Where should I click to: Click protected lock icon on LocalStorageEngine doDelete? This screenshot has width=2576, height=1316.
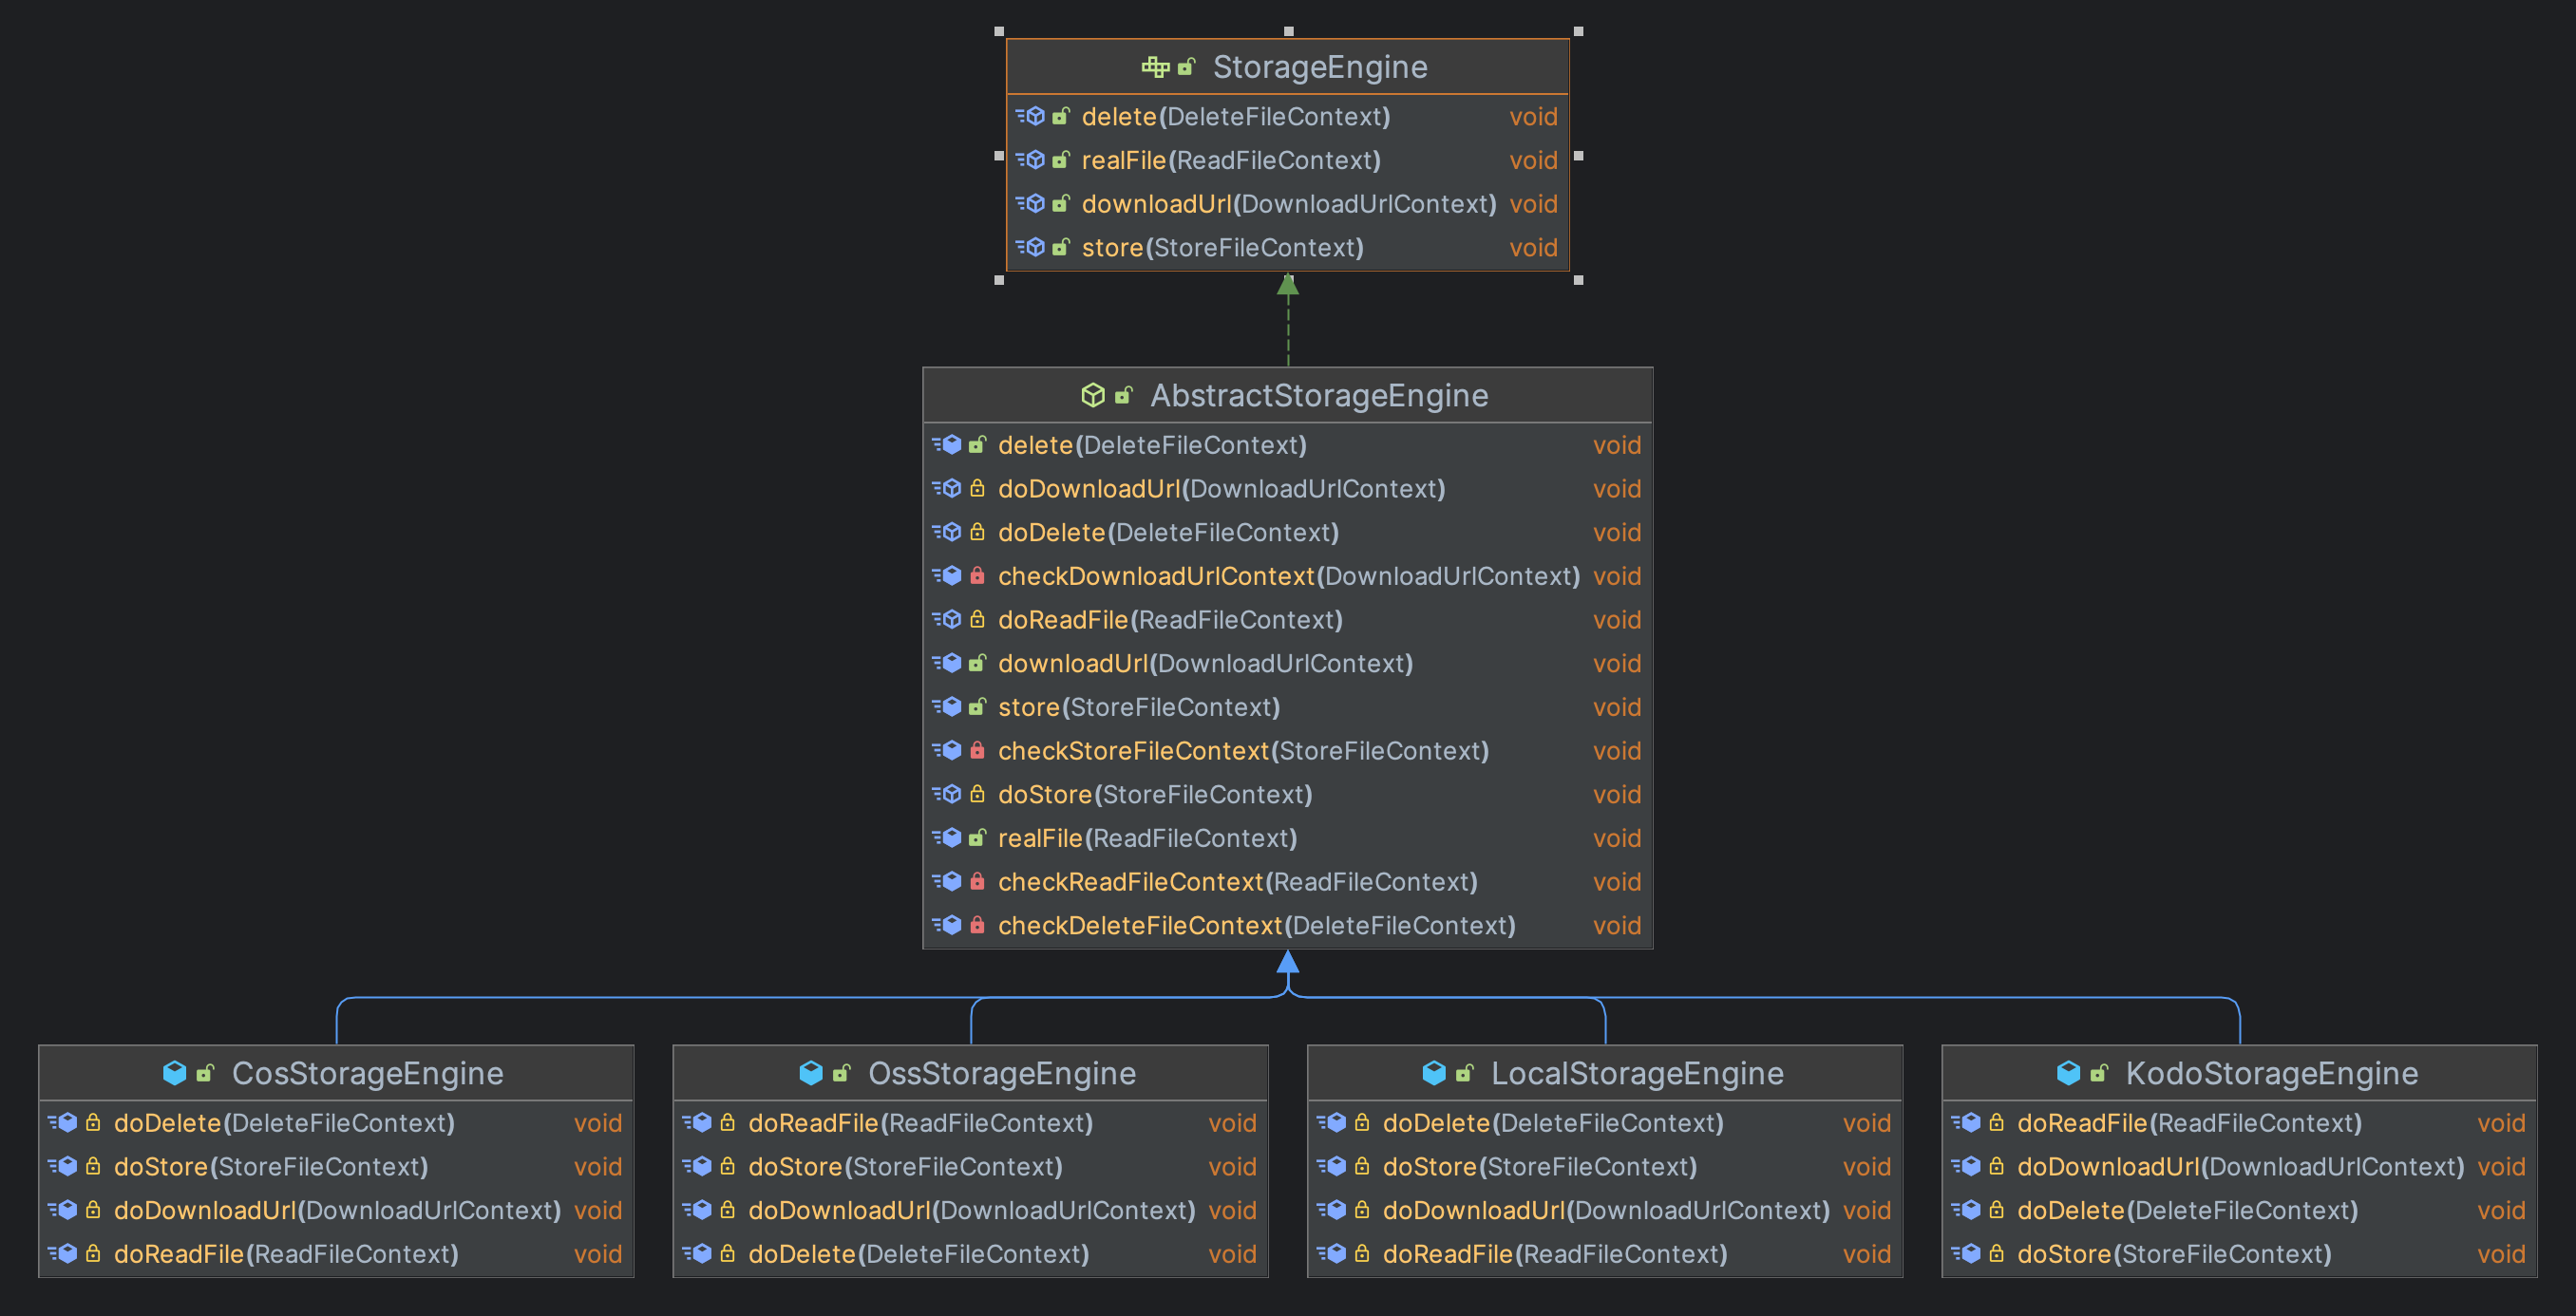point(1362,1124)
